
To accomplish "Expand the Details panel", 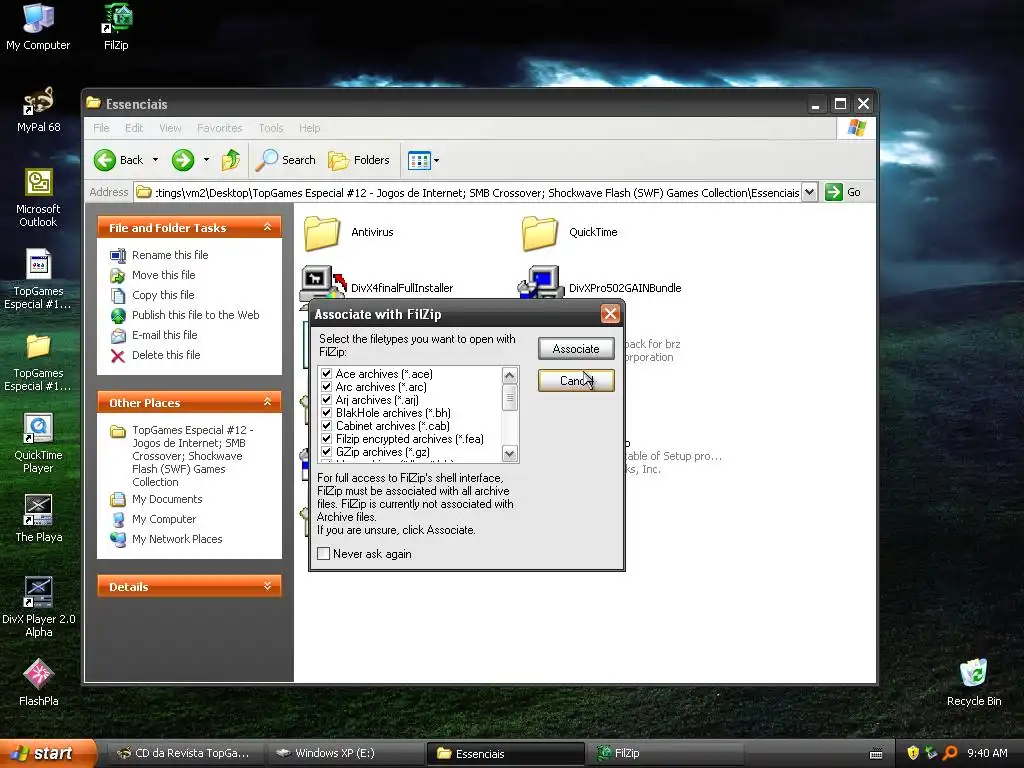I will click(x=267, y=586).
